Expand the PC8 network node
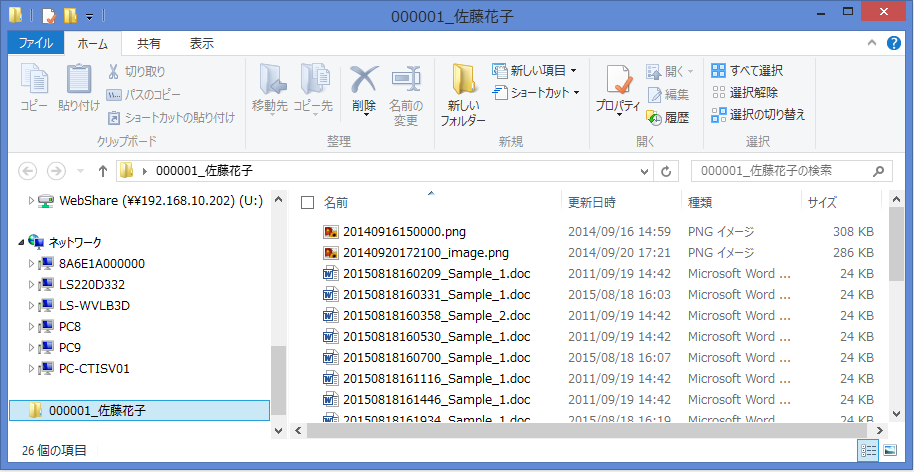The height and width of the screenshot is (472, 914). 30,327
